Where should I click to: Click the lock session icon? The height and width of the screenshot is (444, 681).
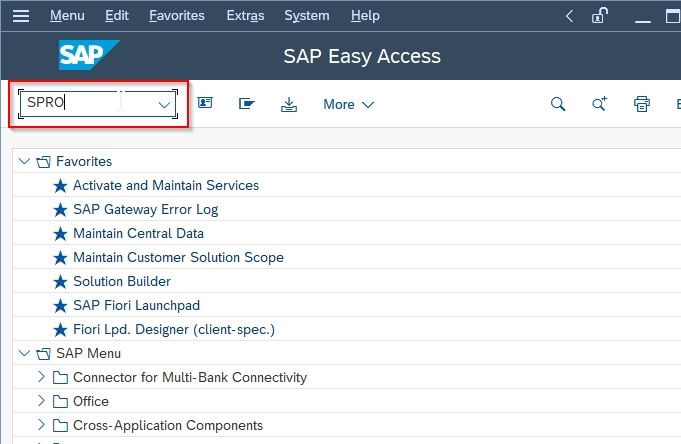point(600,16)
